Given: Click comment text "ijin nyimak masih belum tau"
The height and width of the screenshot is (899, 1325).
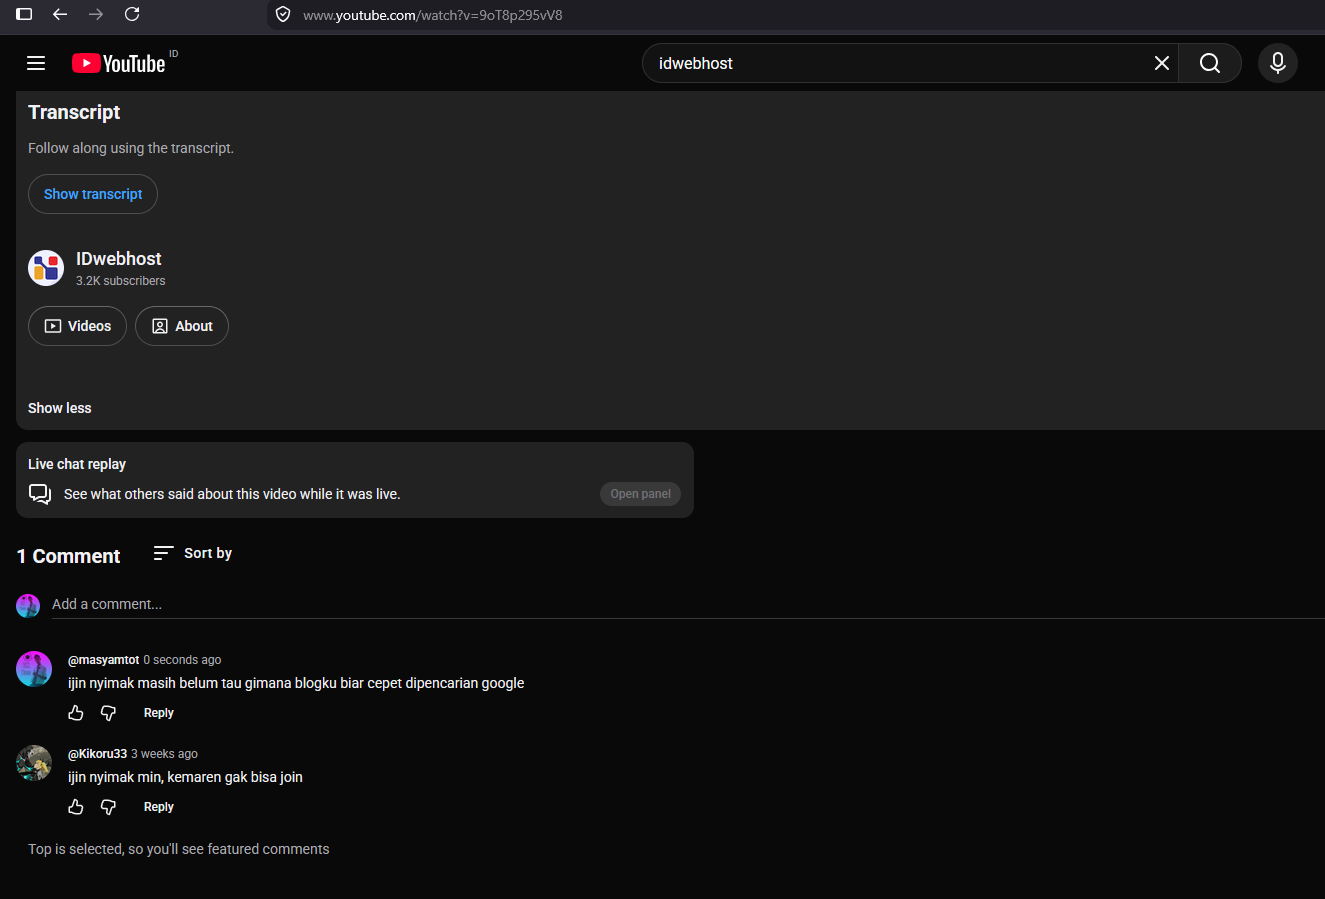Looking at the screenshot, I should coord(296,683).
